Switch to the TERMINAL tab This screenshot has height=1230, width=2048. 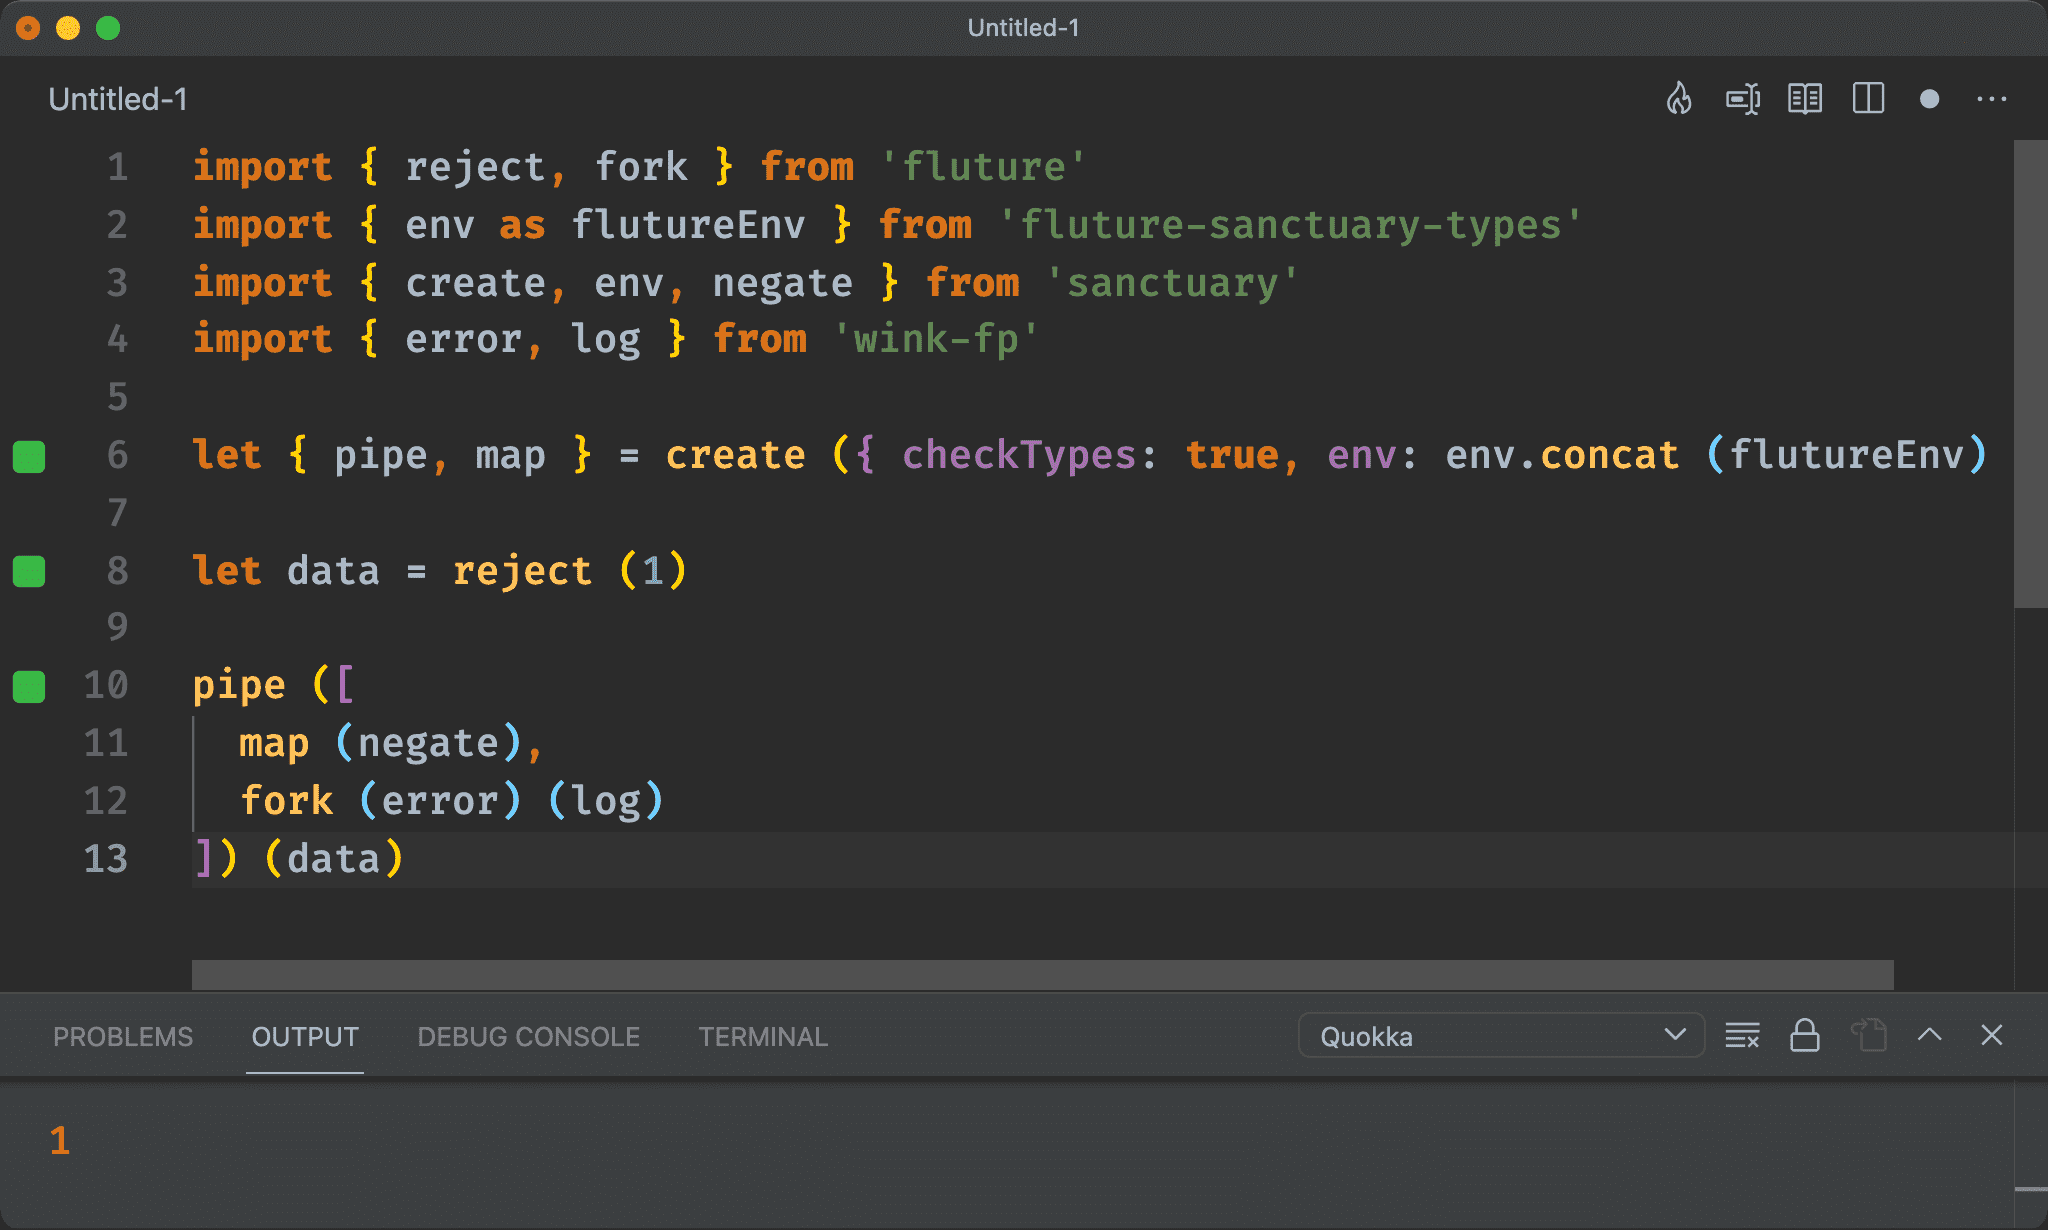(x=763, y=1037)
